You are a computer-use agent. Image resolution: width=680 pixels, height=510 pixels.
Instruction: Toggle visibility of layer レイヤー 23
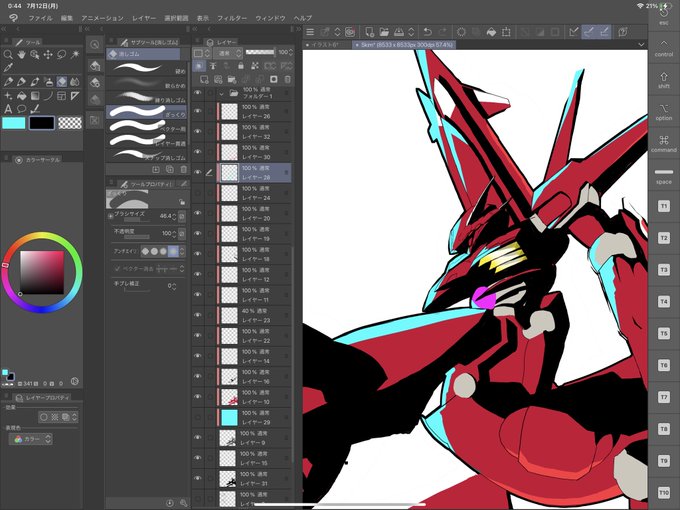(198, 315)
